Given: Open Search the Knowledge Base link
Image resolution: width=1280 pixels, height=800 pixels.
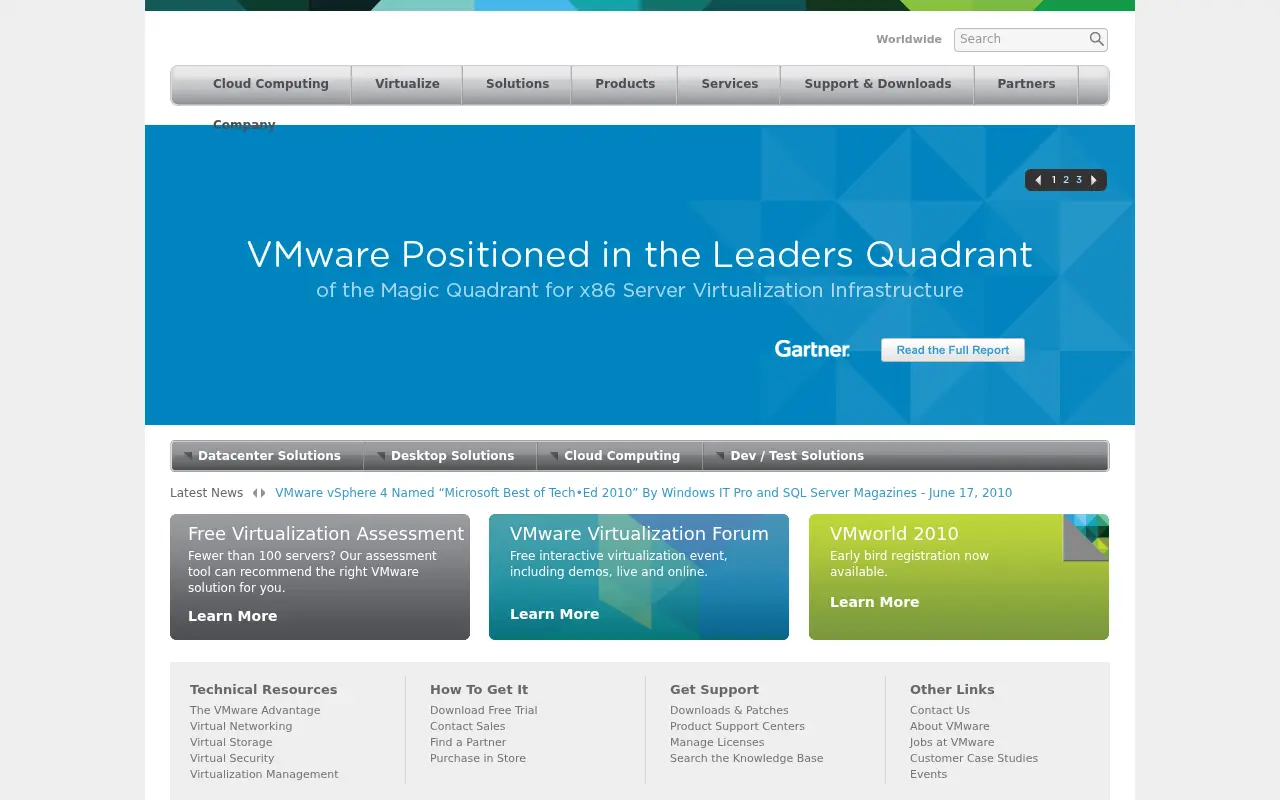Looking at the screenshot, I should pyautogui.click(x=747, y=758).
